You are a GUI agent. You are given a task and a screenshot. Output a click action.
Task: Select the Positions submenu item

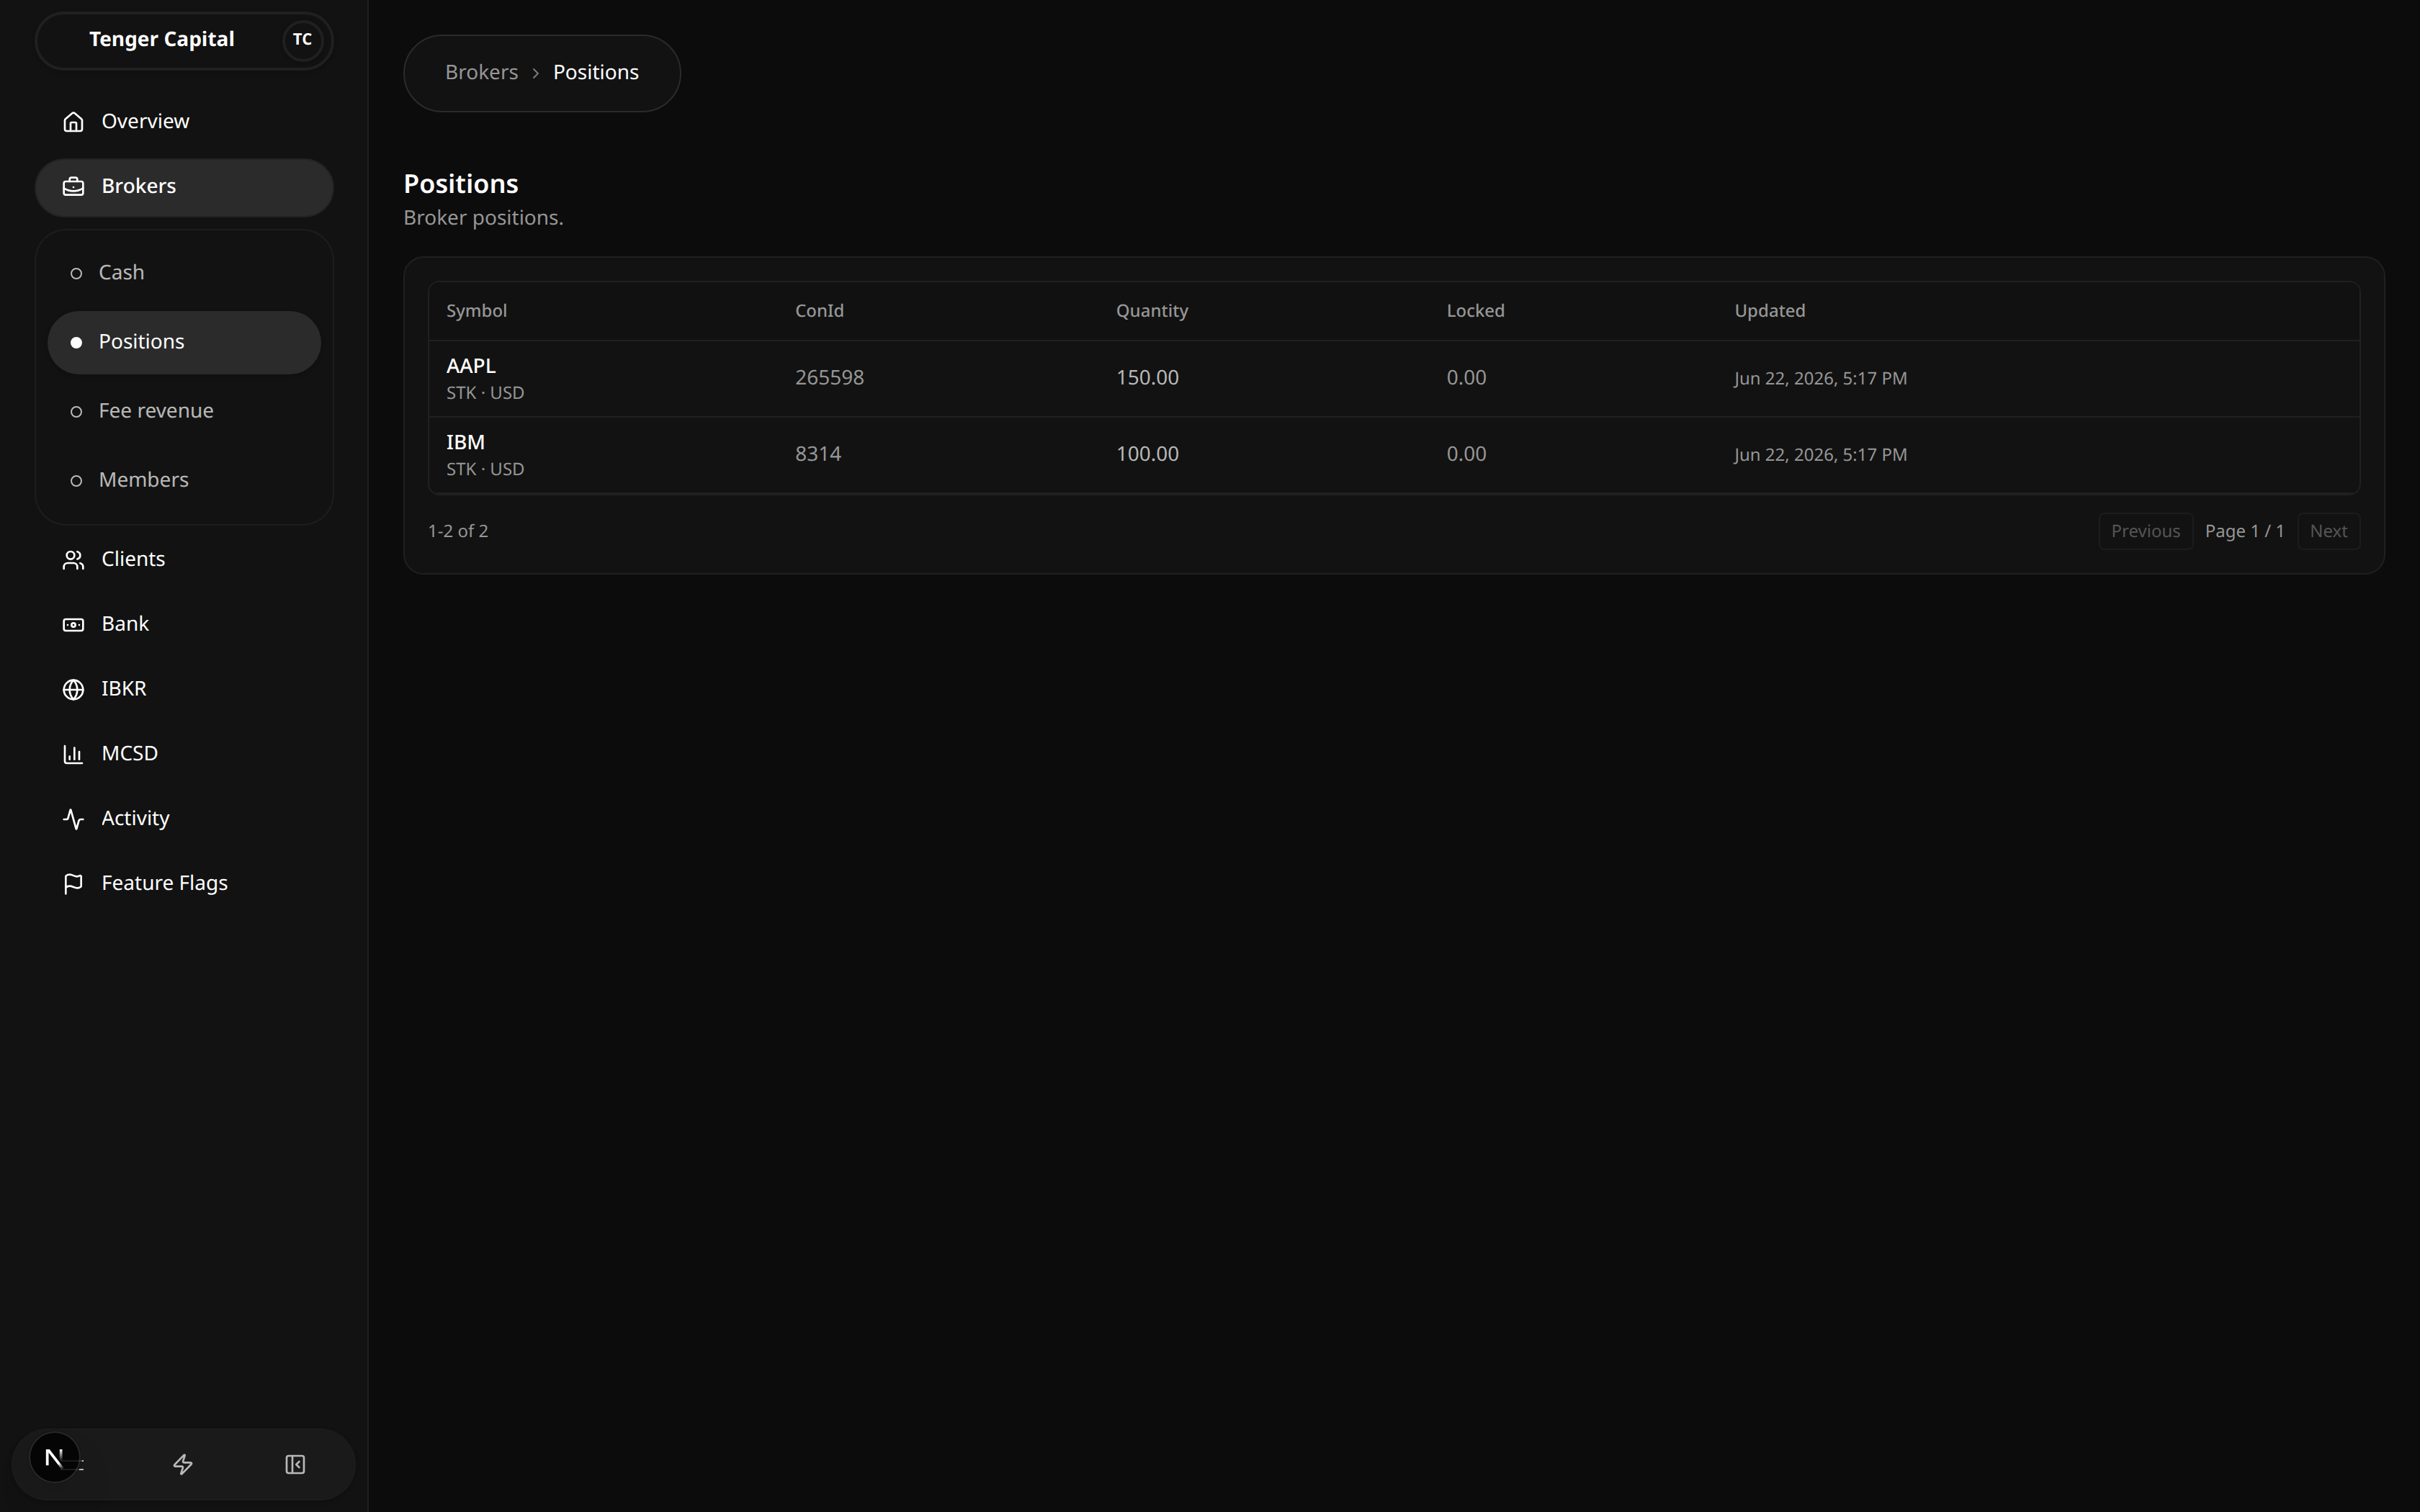[x=184, y=342]
